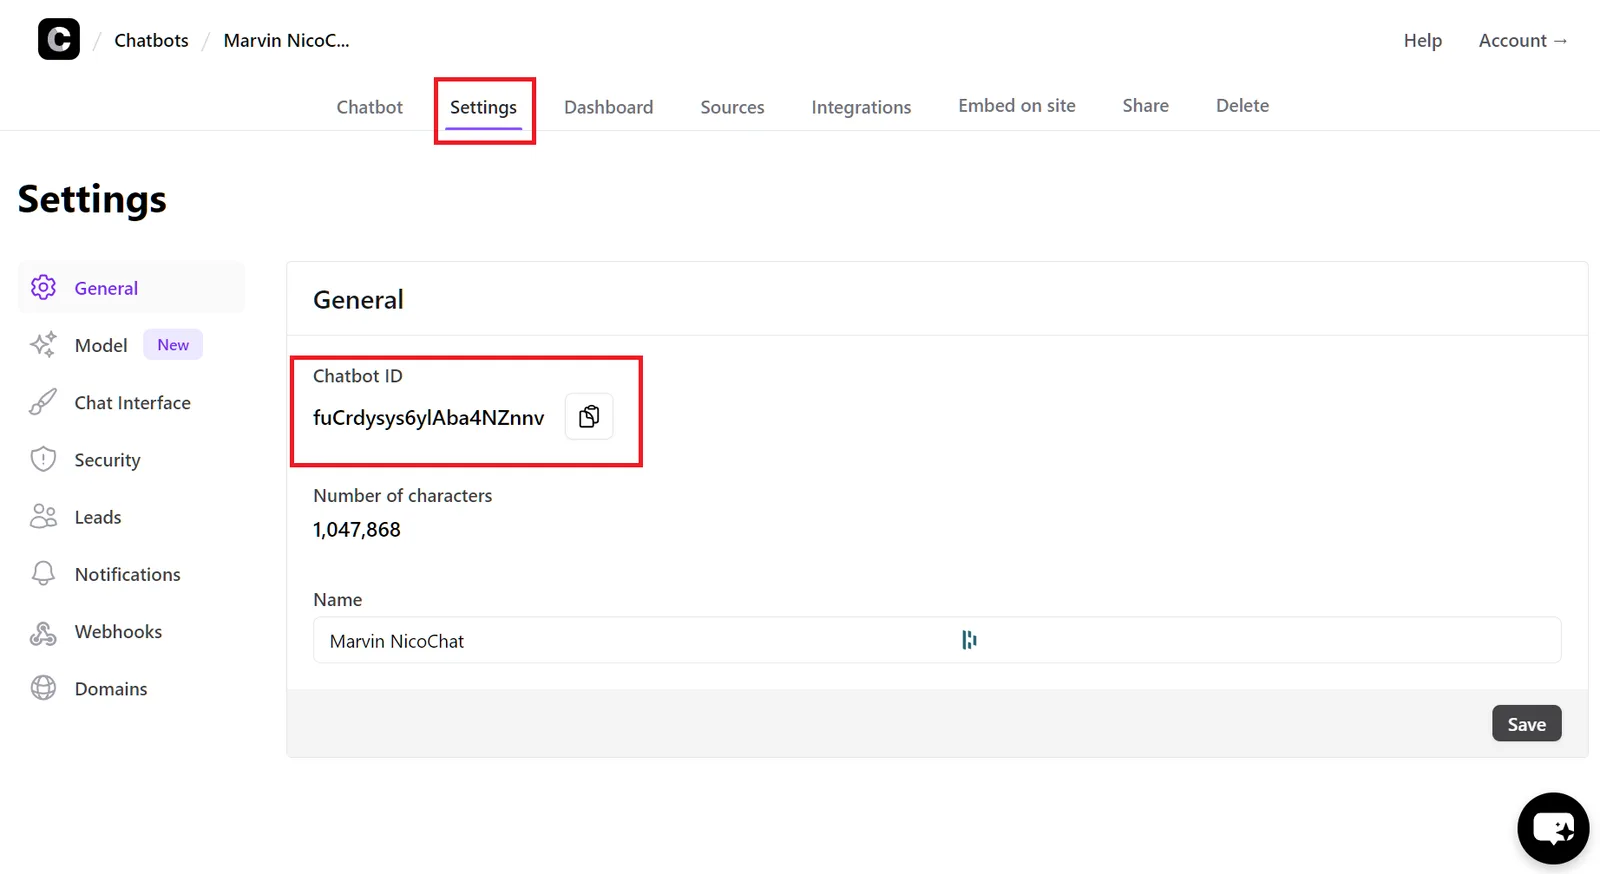Image resolution: width=1600 pixels, height=874 pixels.
Task: Open the Help link
Action: coord(1422,40)
